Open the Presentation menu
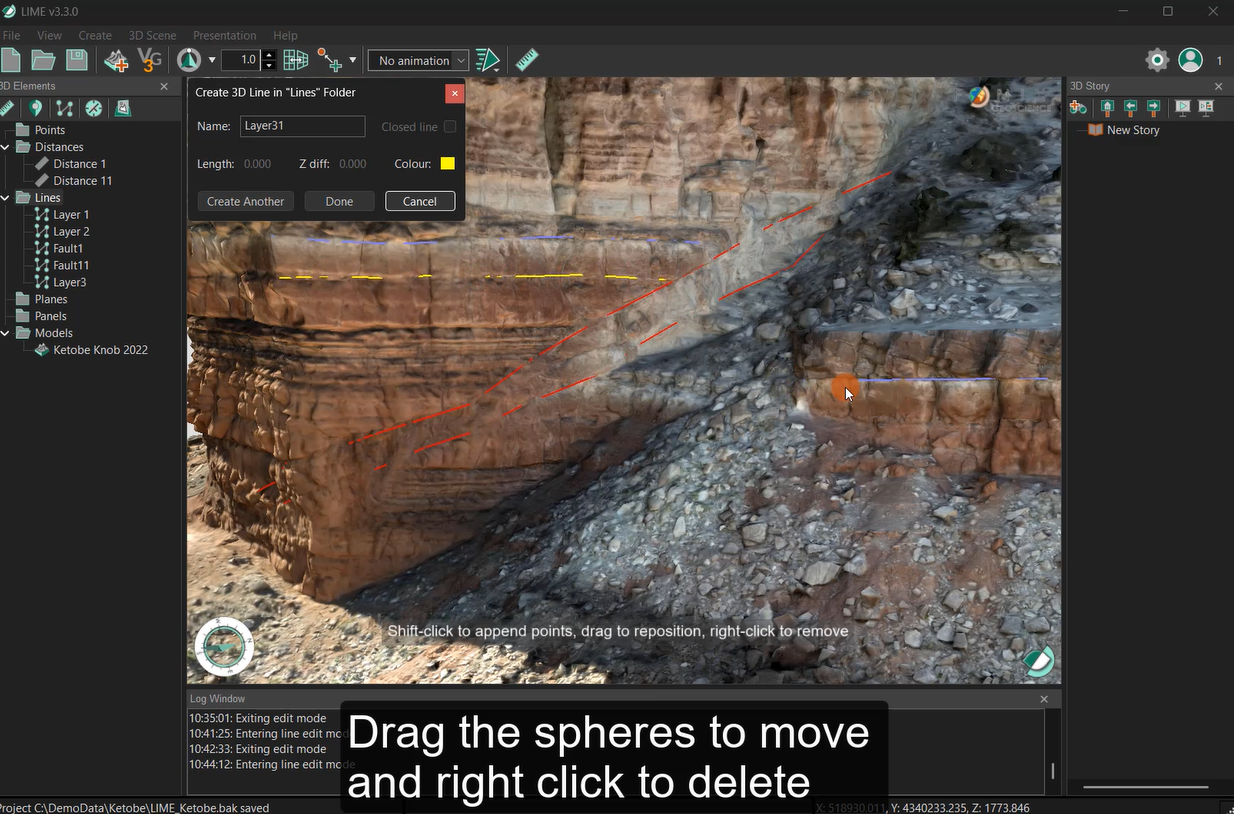1234x814 pixels. 224,35
